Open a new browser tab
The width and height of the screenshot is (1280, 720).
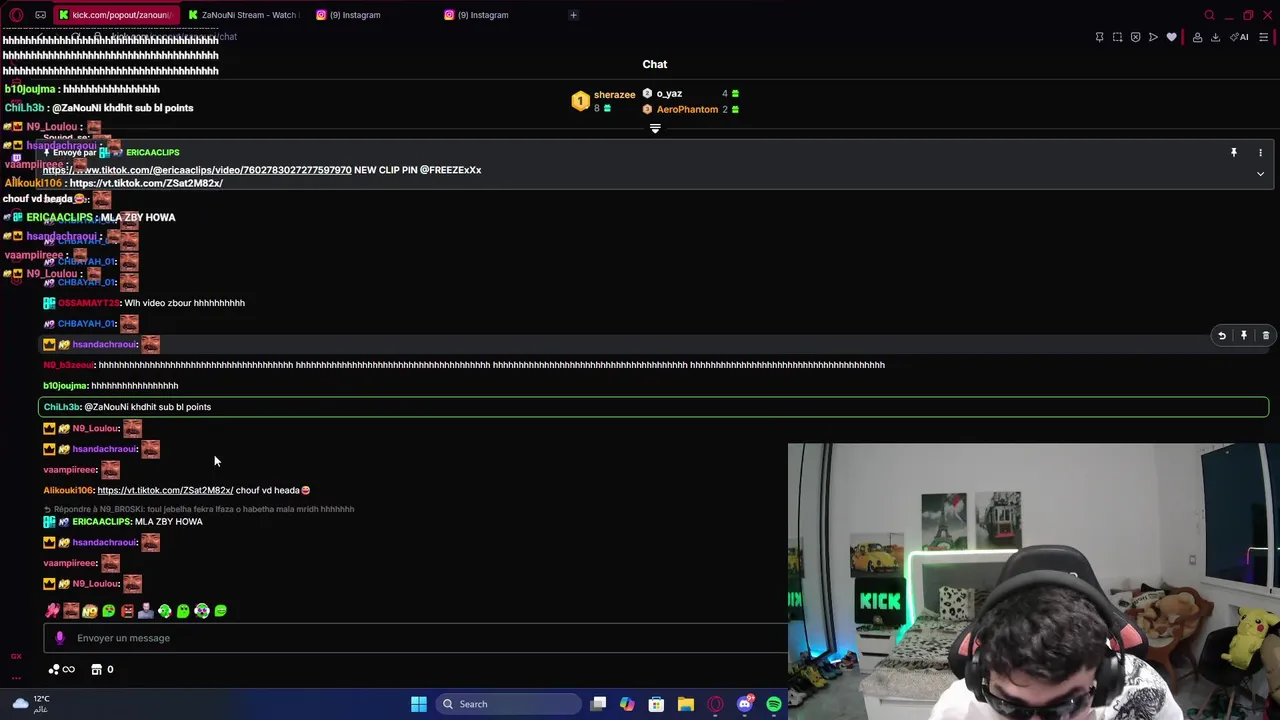[573, 15]
